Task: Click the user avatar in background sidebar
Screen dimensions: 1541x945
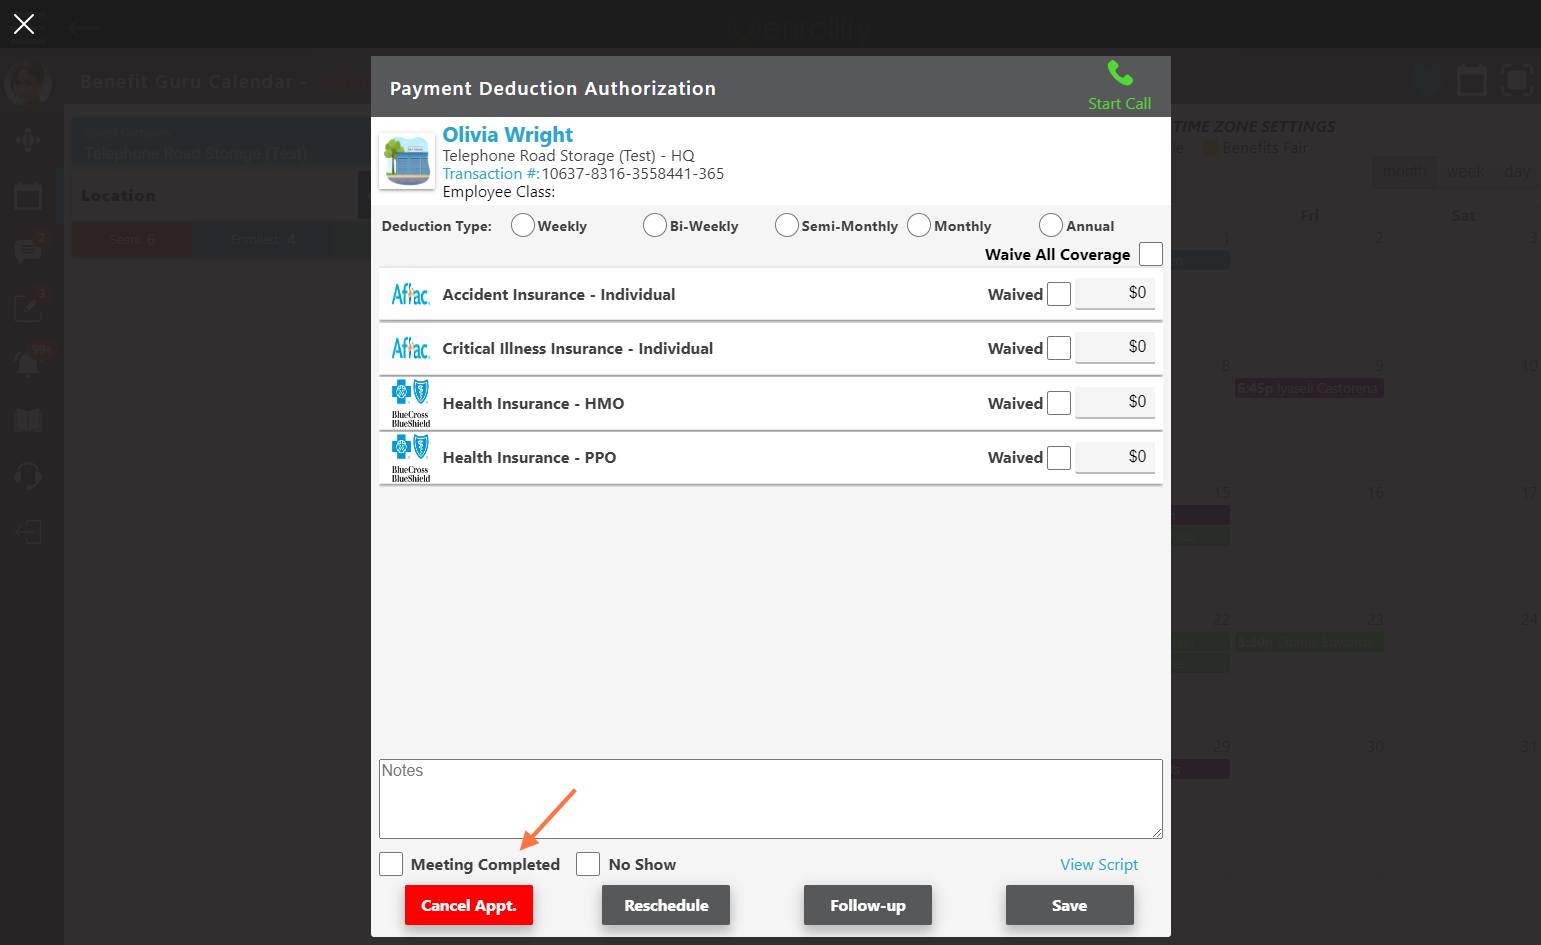Action: click(x=28, y=83)
